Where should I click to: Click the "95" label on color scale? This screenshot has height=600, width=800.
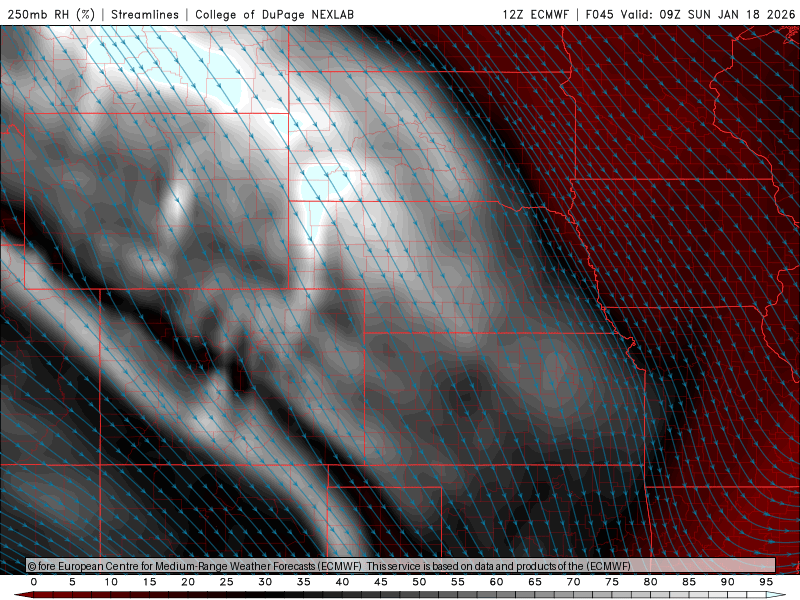766,582
